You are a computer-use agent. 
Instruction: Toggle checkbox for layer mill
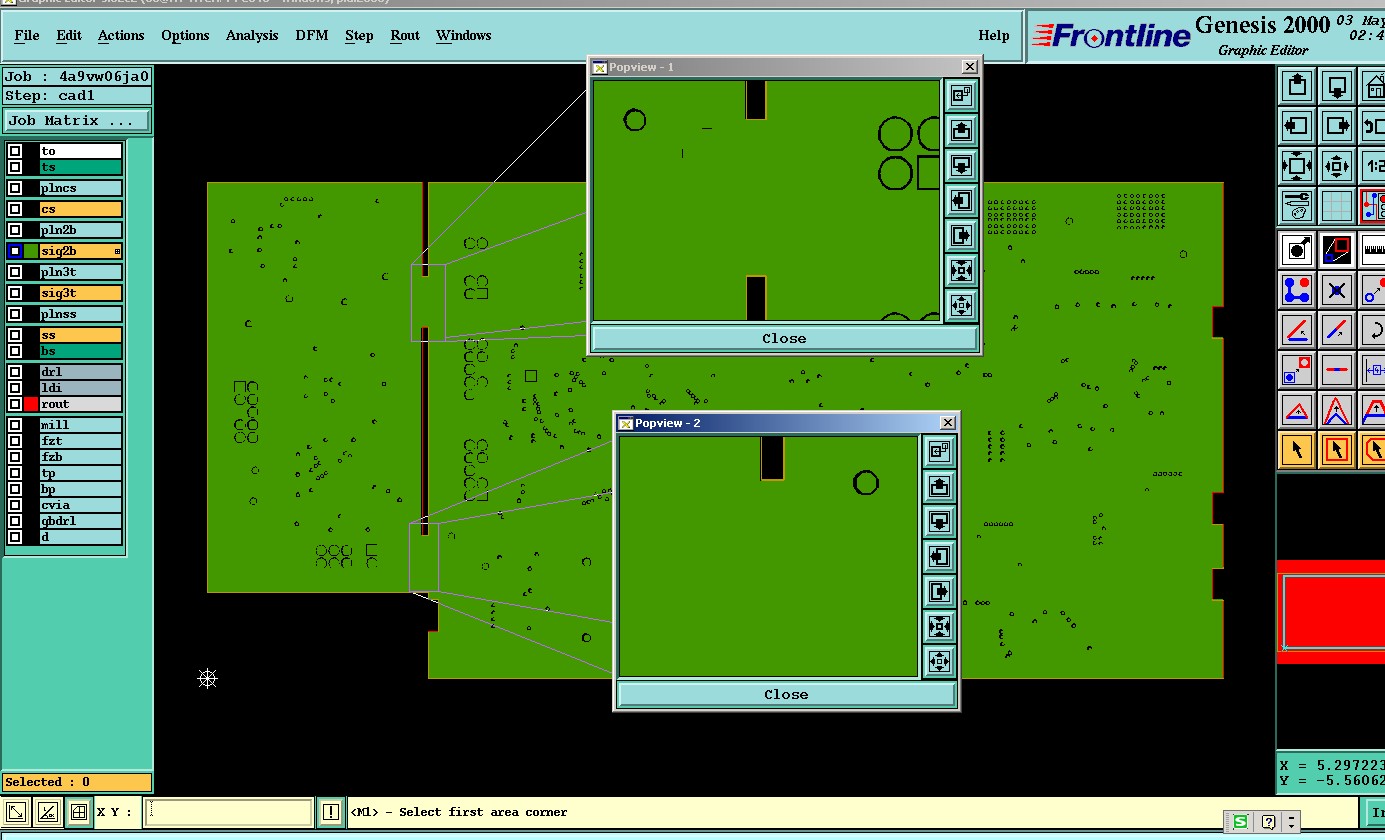15,425
